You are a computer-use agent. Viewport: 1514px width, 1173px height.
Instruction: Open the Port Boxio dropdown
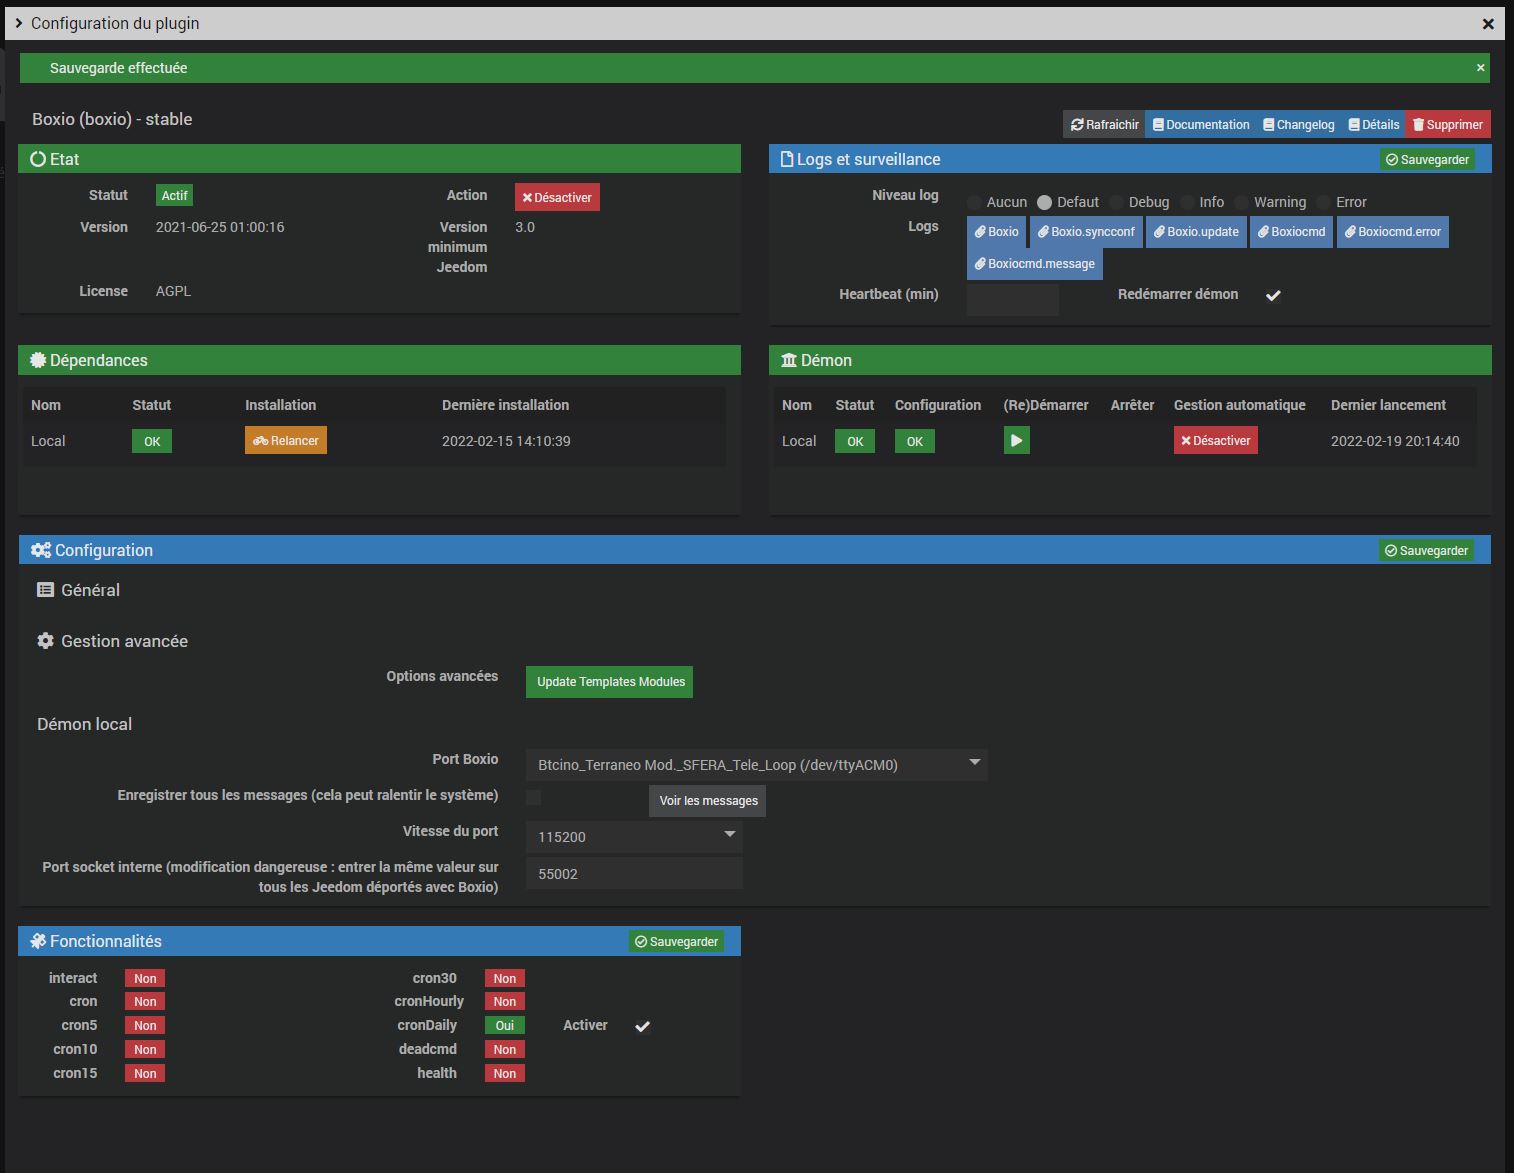[756, 765]
